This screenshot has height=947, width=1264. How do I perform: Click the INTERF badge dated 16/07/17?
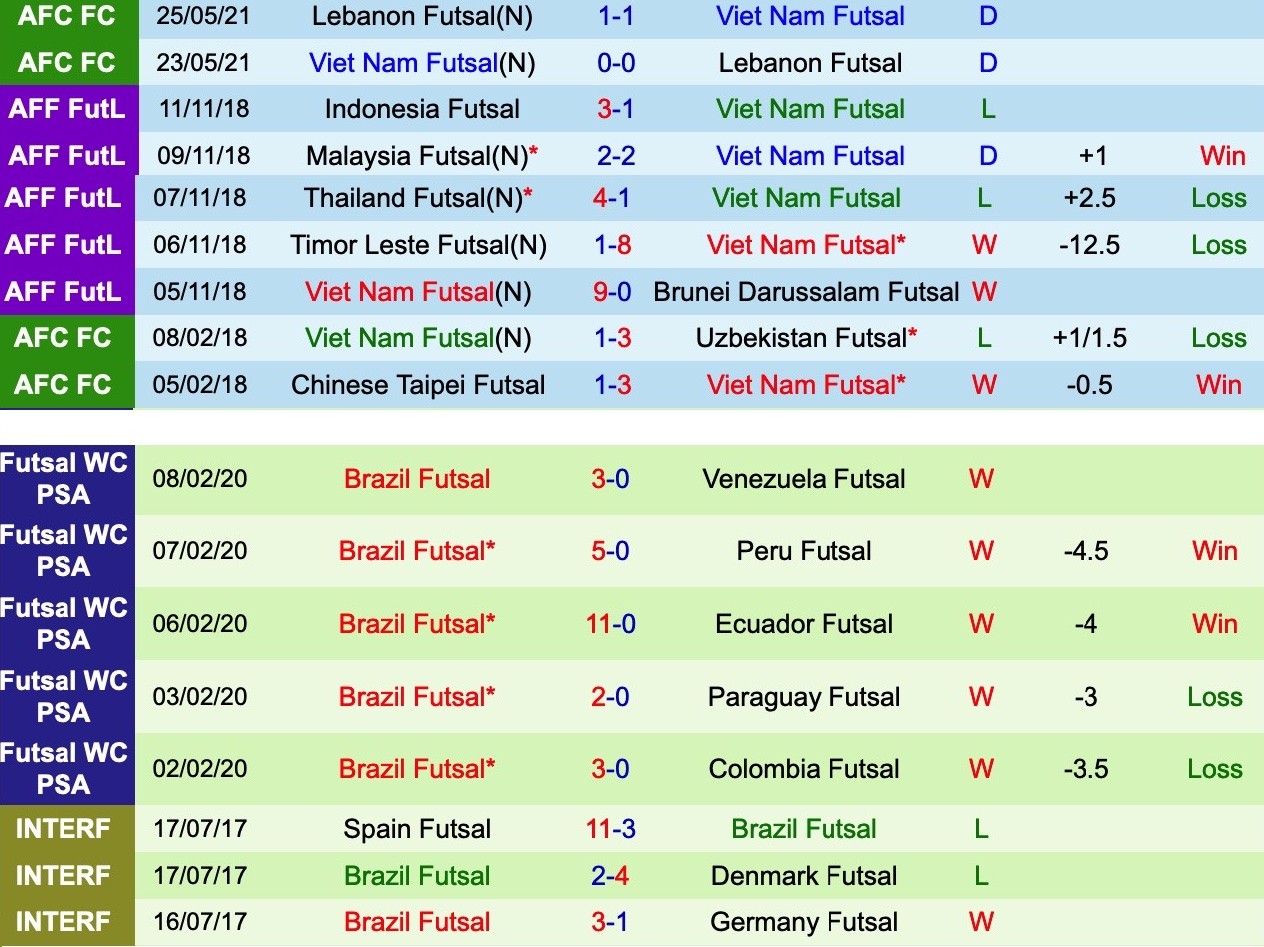tap(67, 922)
